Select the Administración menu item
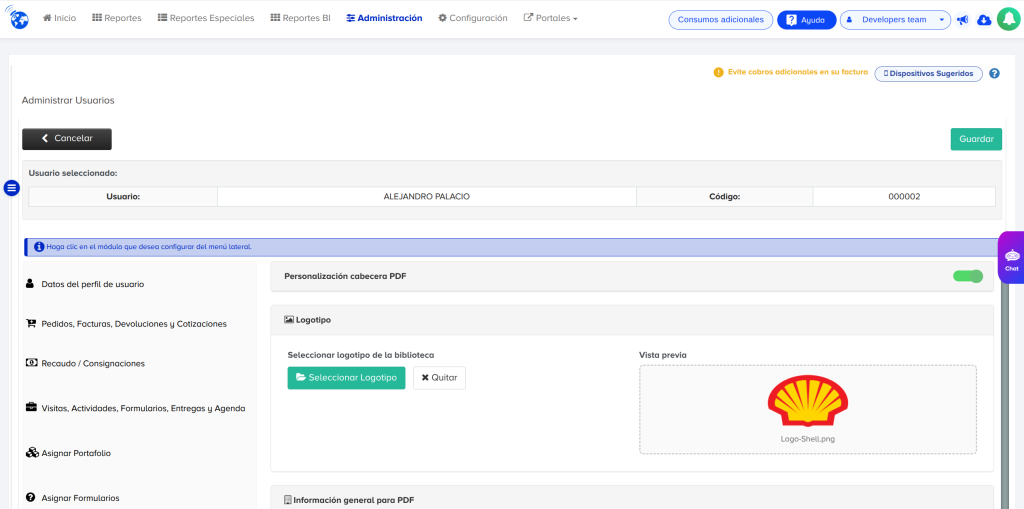Screen dimensions: 1024x509 pyautogui.click(x=384, y=18)
